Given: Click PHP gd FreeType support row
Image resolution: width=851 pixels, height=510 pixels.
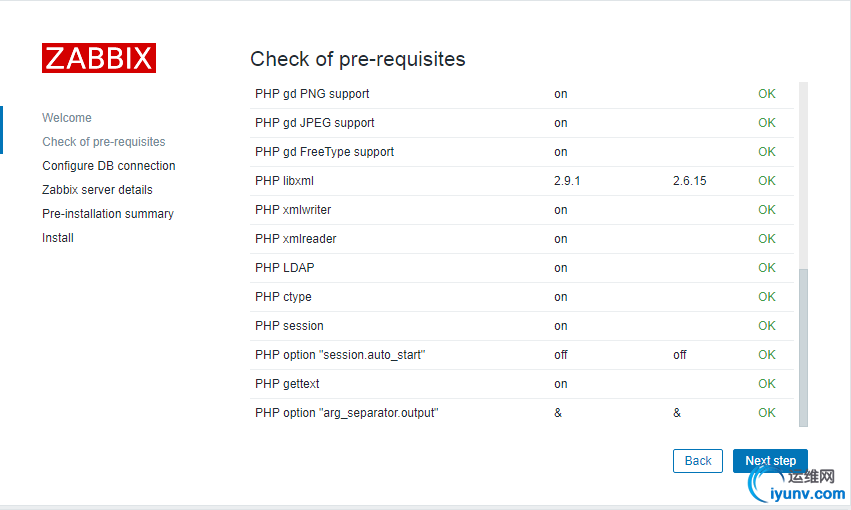Looking at the screenshot, I should [x=324, y=152].
